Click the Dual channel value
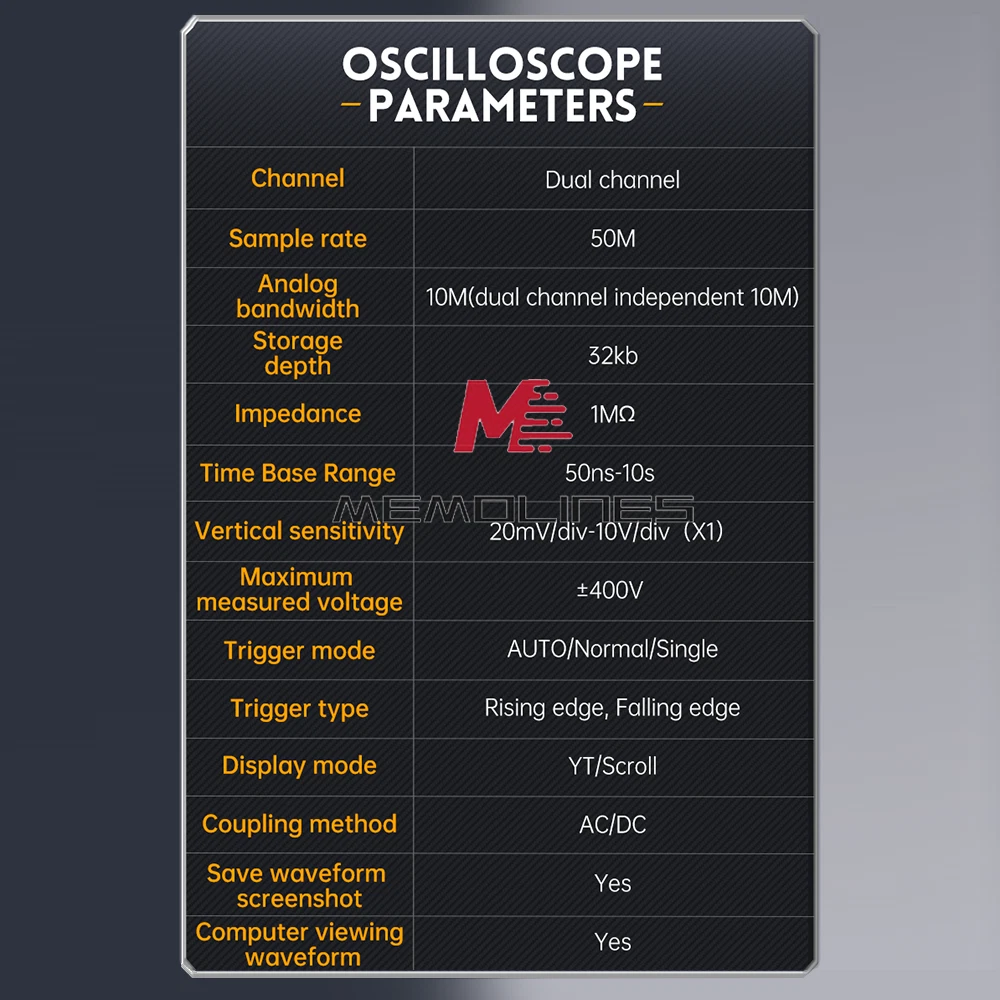The image size is (1000, 1000). click(x=612, y=180)
